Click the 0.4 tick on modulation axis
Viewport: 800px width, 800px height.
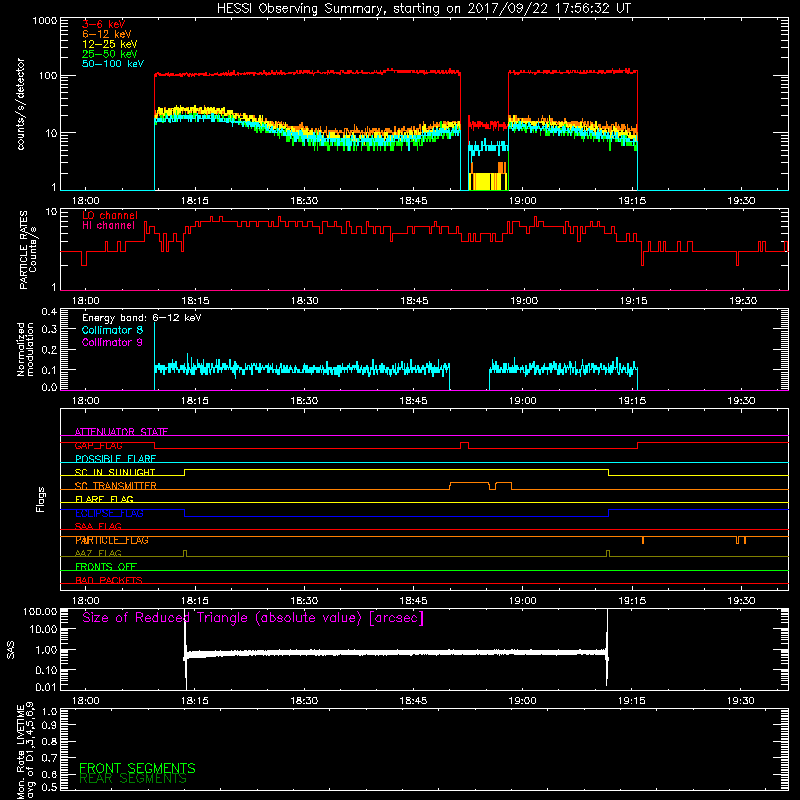(49, 311)
